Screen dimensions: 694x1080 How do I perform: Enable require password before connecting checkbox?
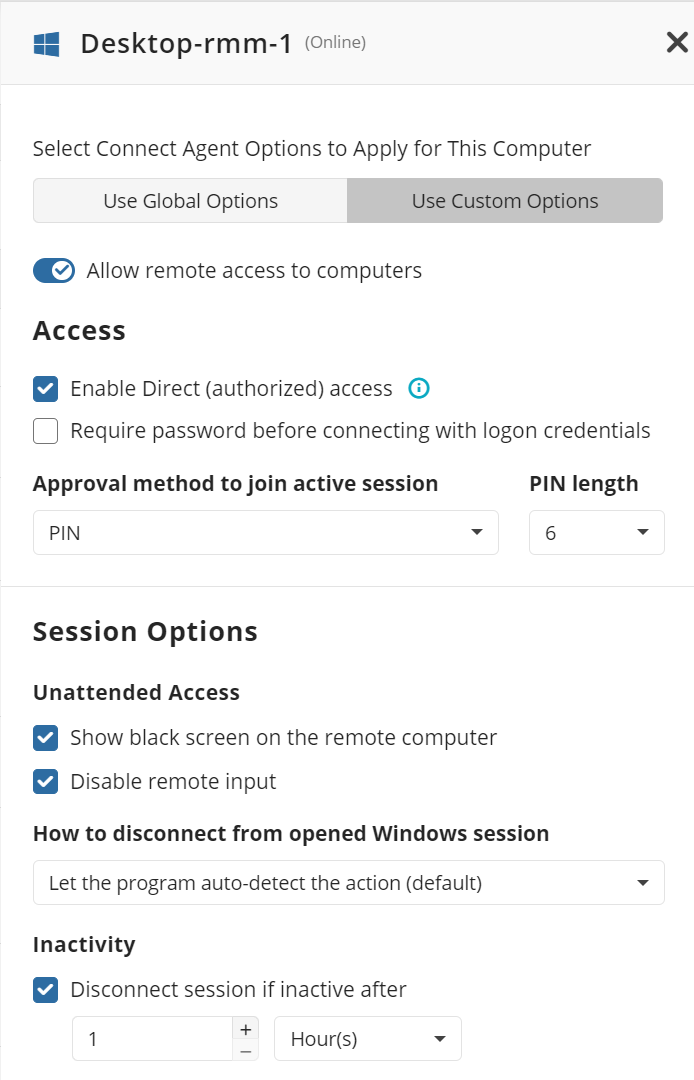pyautogui.click(x=45, y=430)
